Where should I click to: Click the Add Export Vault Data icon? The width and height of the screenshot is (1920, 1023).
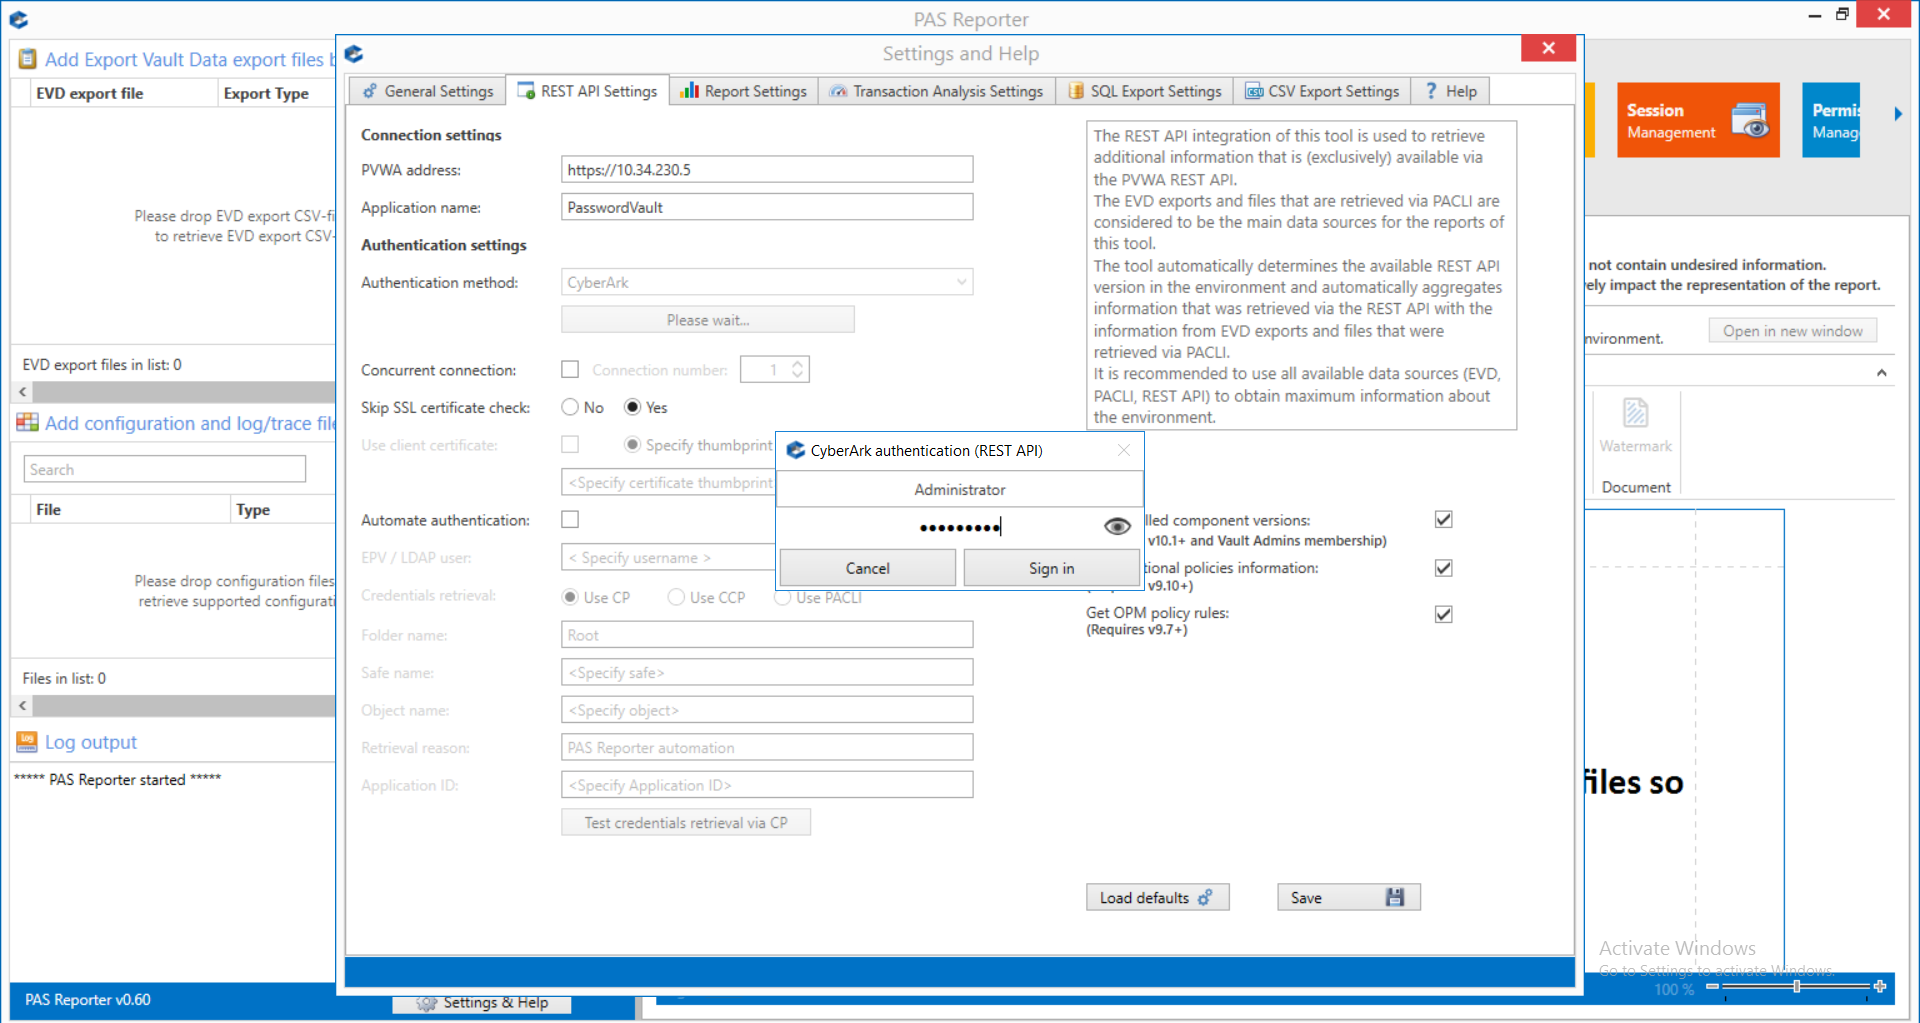(27, 59)
